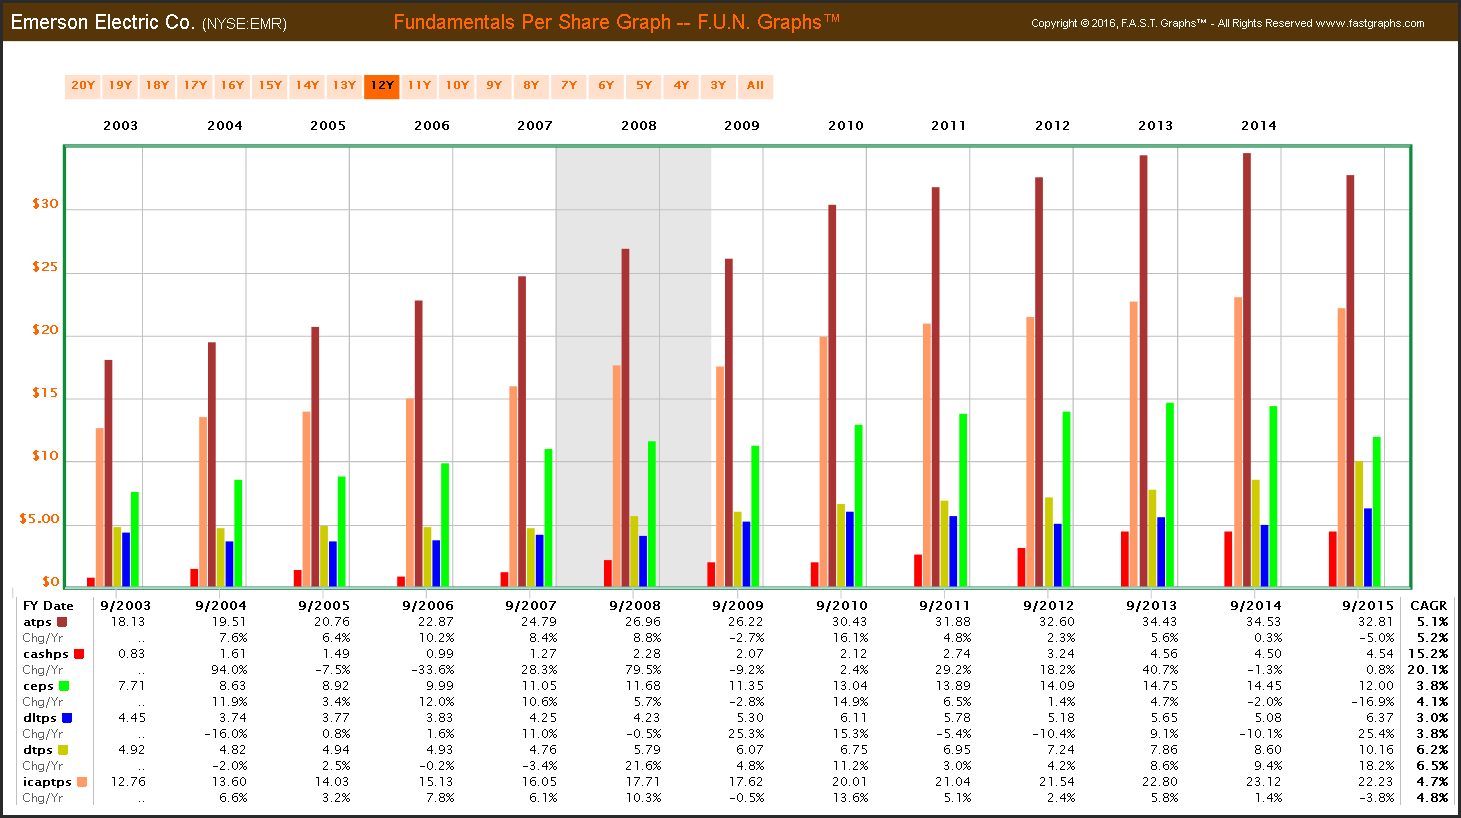Viewport: 1461px width, 818px height.
Task: Click the 2008 green ceps bar
Action: tap(652, 514)
